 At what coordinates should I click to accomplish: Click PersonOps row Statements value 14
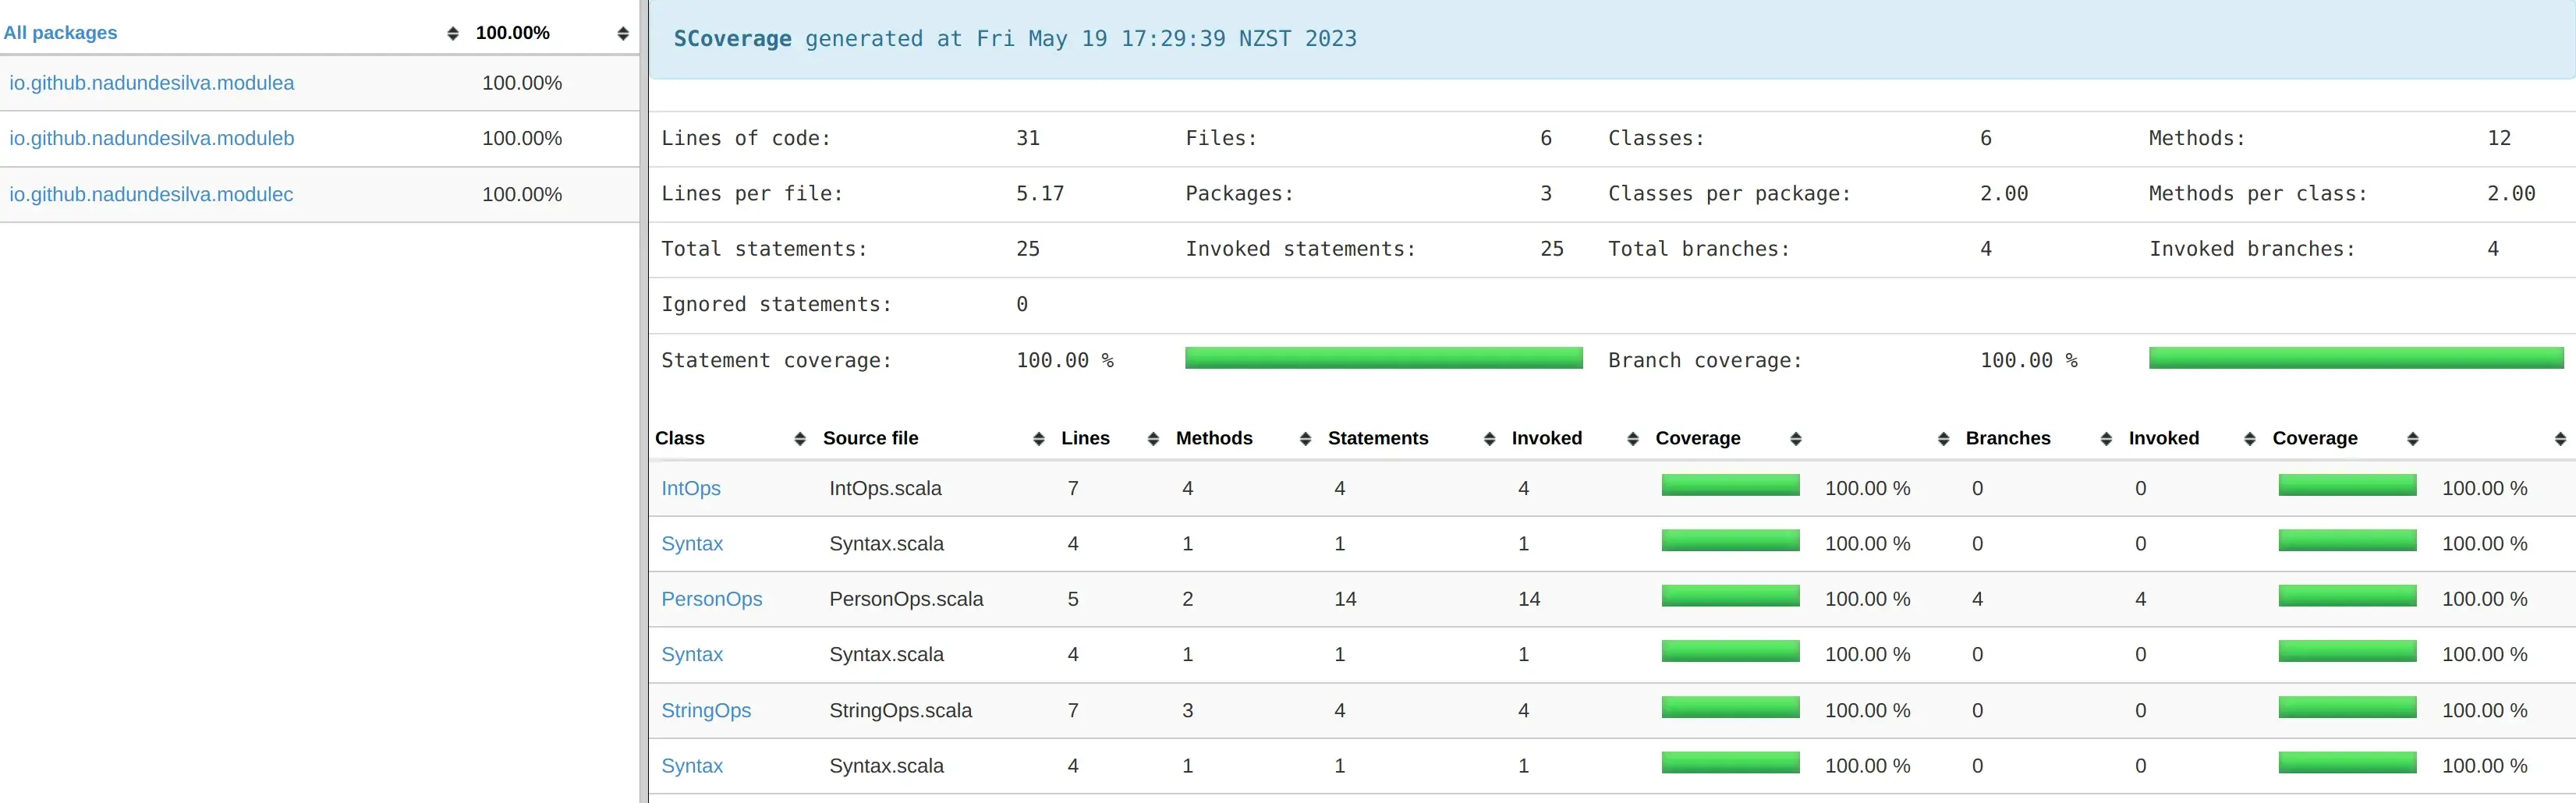coord(1345,599)
